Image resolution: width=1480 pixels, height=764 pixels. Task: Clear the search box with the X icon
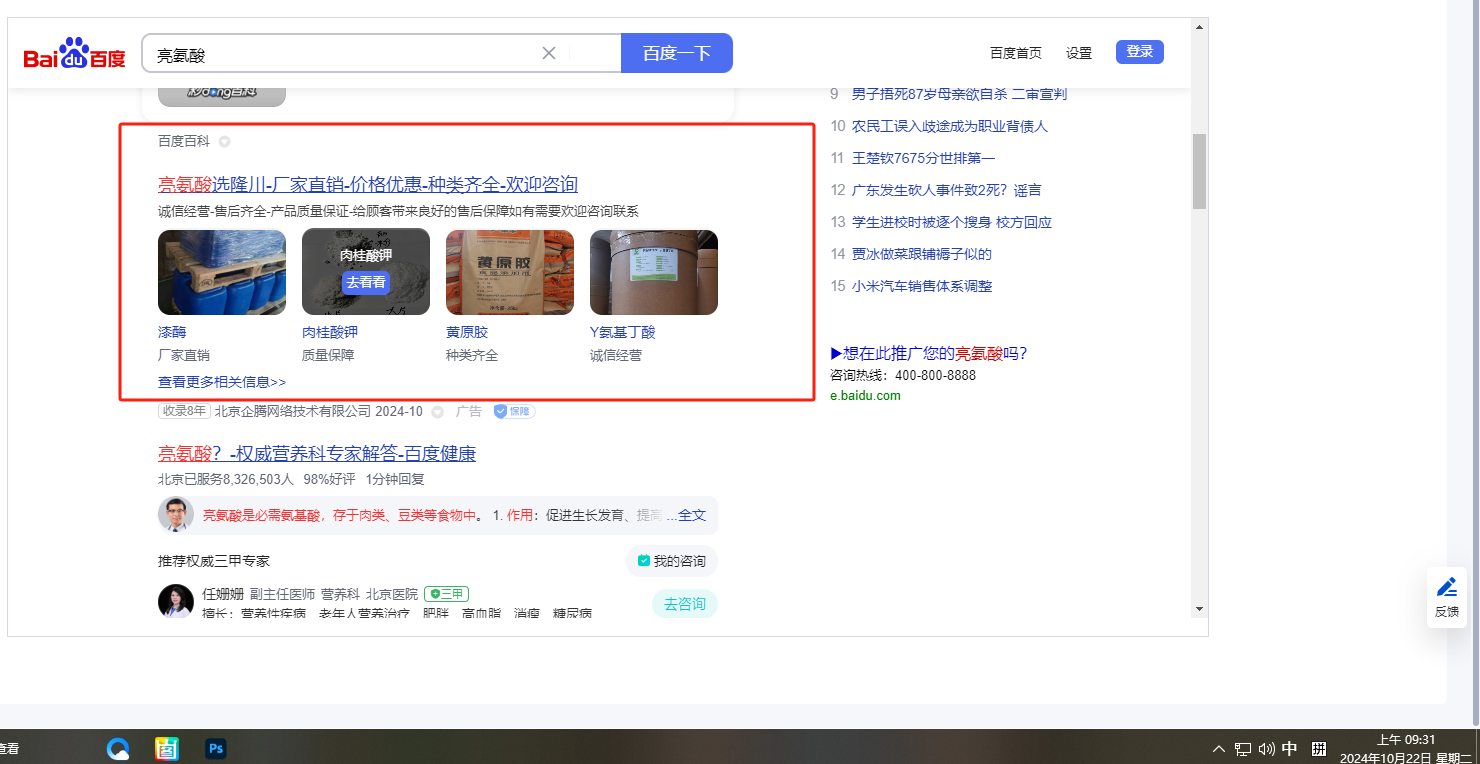pos(549,53)
